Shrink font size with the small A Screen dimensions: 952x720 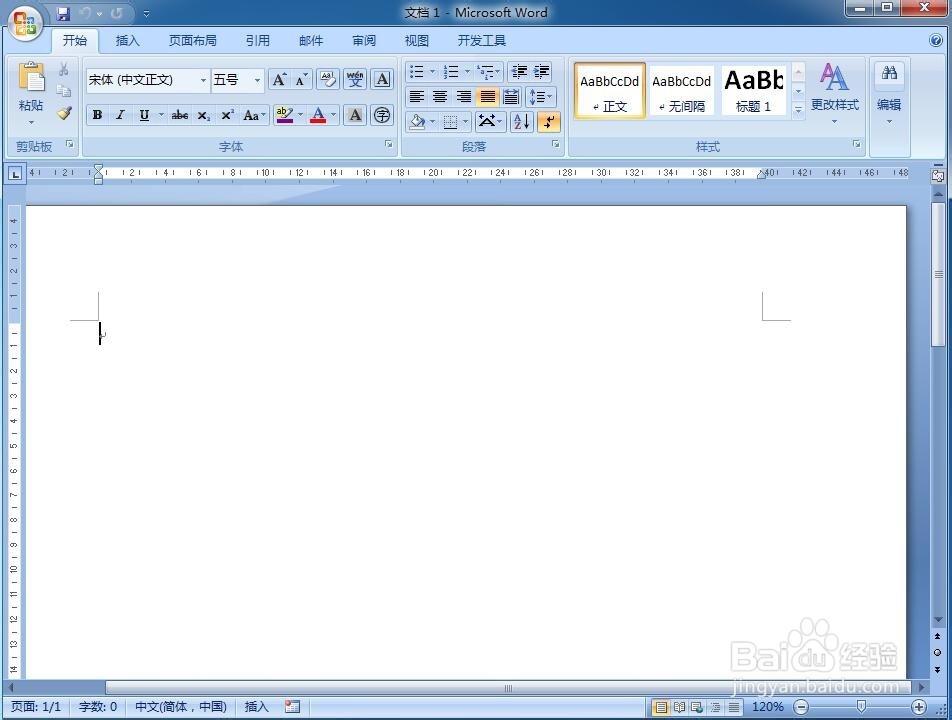pos(302,80)
